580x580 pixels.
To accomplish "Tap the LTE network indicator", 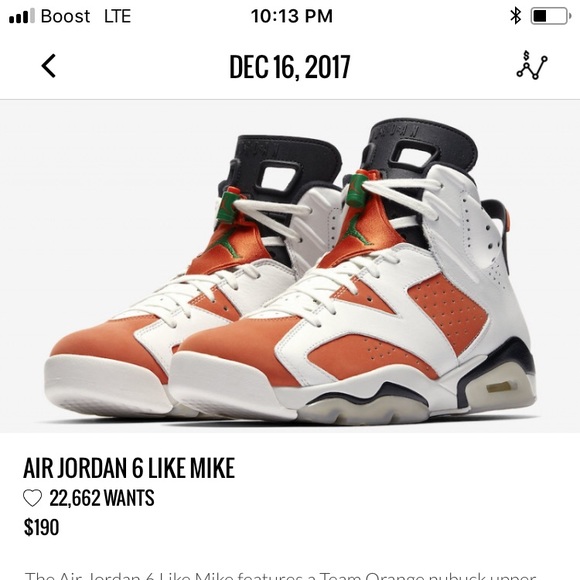I will click(117, 16).
